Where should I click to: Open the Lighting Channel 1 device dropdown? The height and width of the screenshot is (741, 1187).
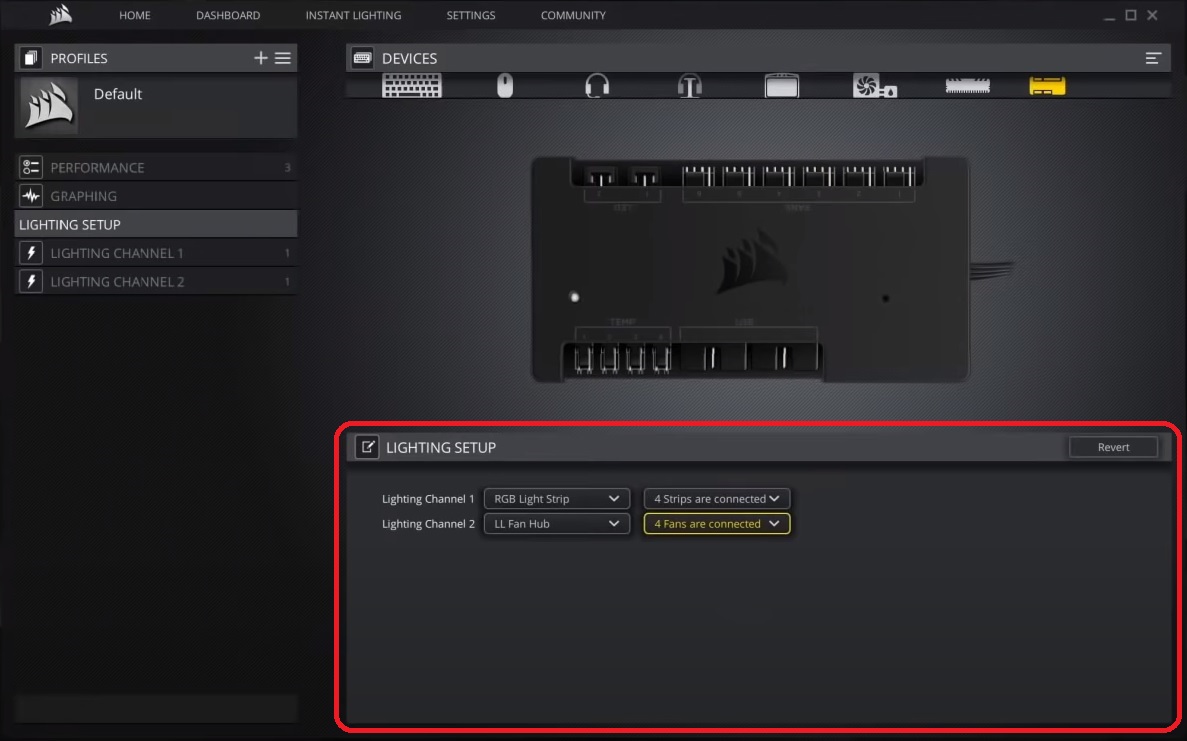(x=556, y=498)
